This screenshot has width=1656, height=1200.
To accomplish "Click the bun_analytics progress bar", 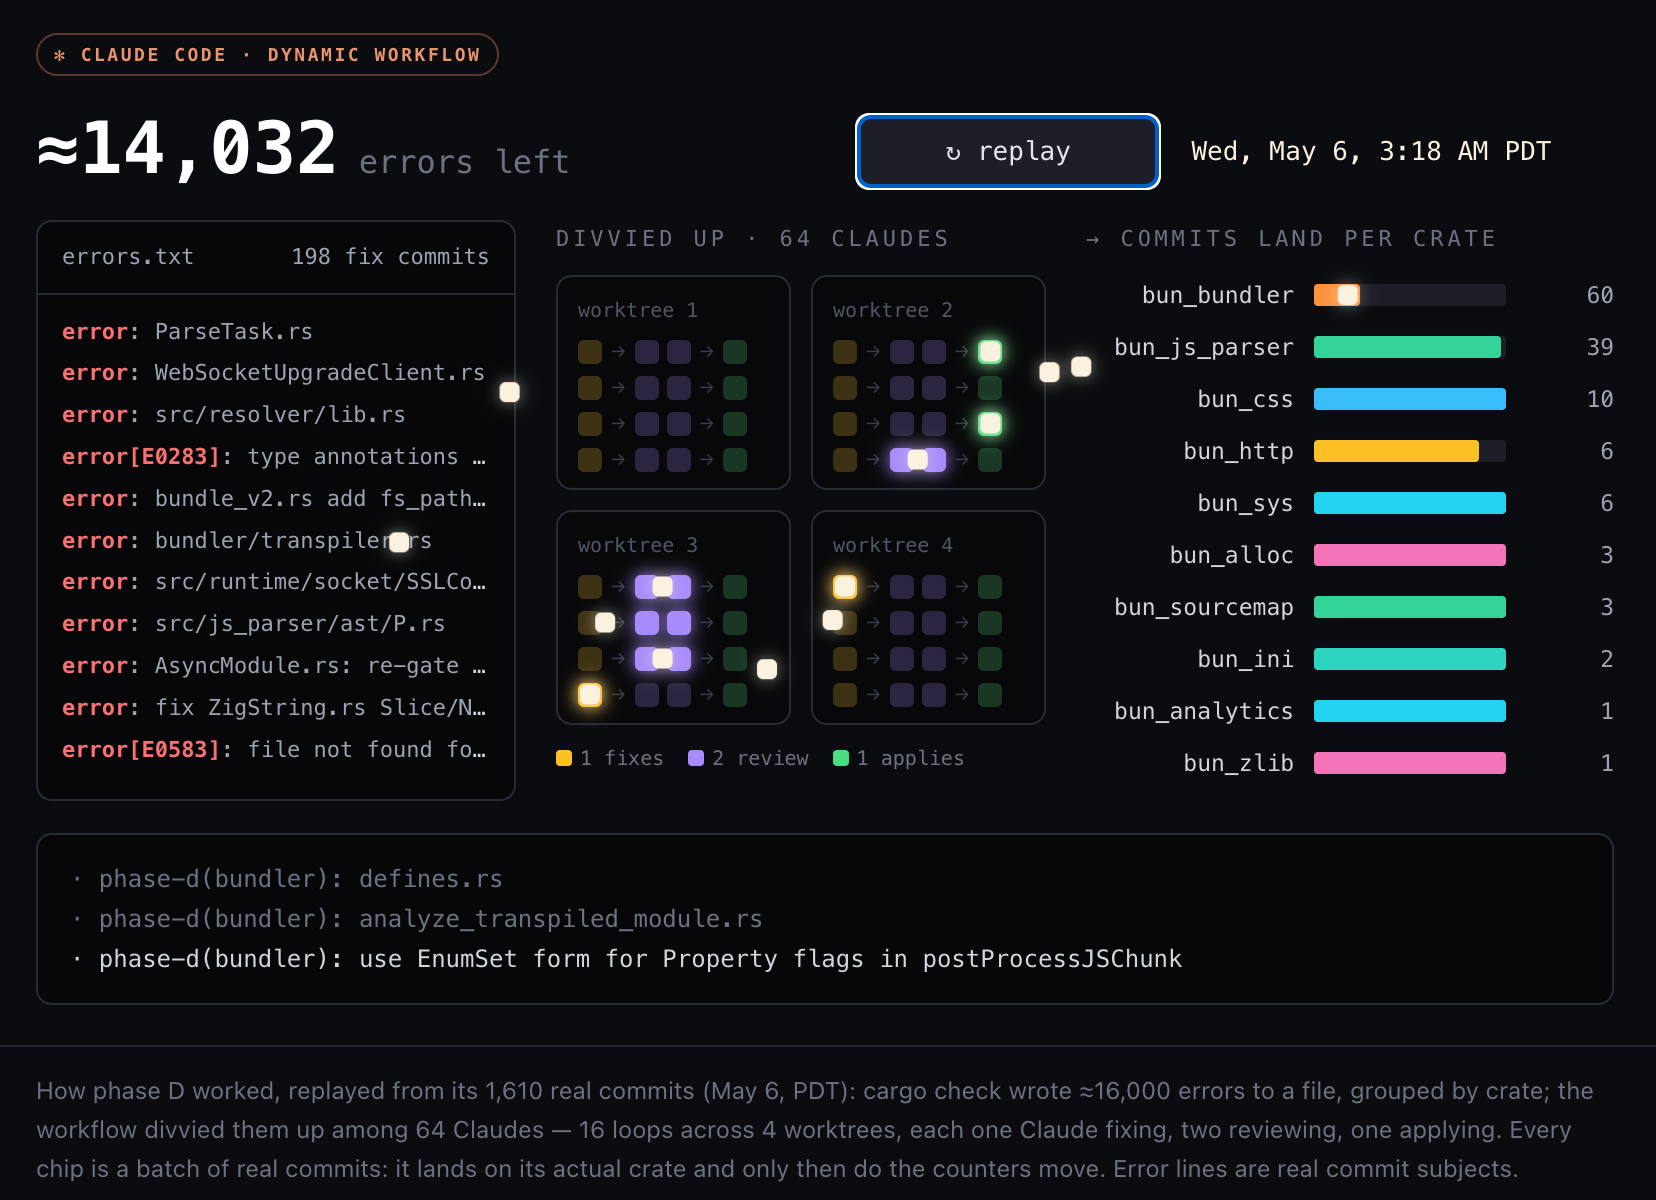I will click(x=1409, y=711).
